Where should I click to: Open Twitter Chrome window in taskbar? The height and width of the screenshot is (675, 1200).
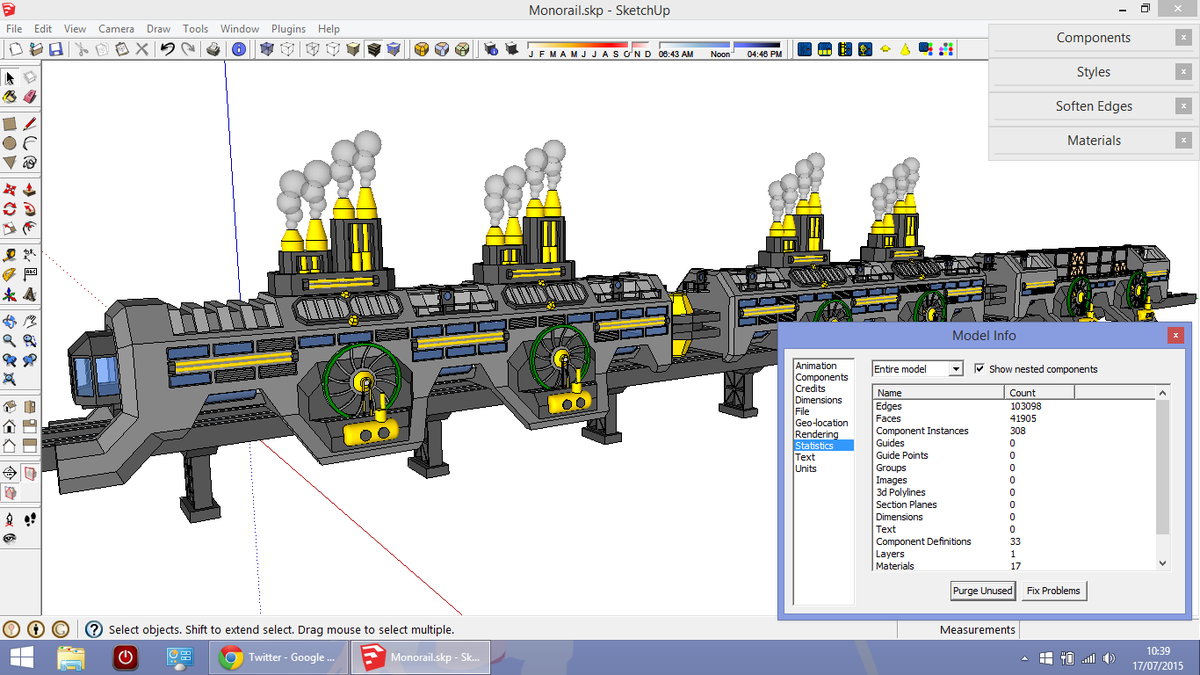tap(279, 657)
